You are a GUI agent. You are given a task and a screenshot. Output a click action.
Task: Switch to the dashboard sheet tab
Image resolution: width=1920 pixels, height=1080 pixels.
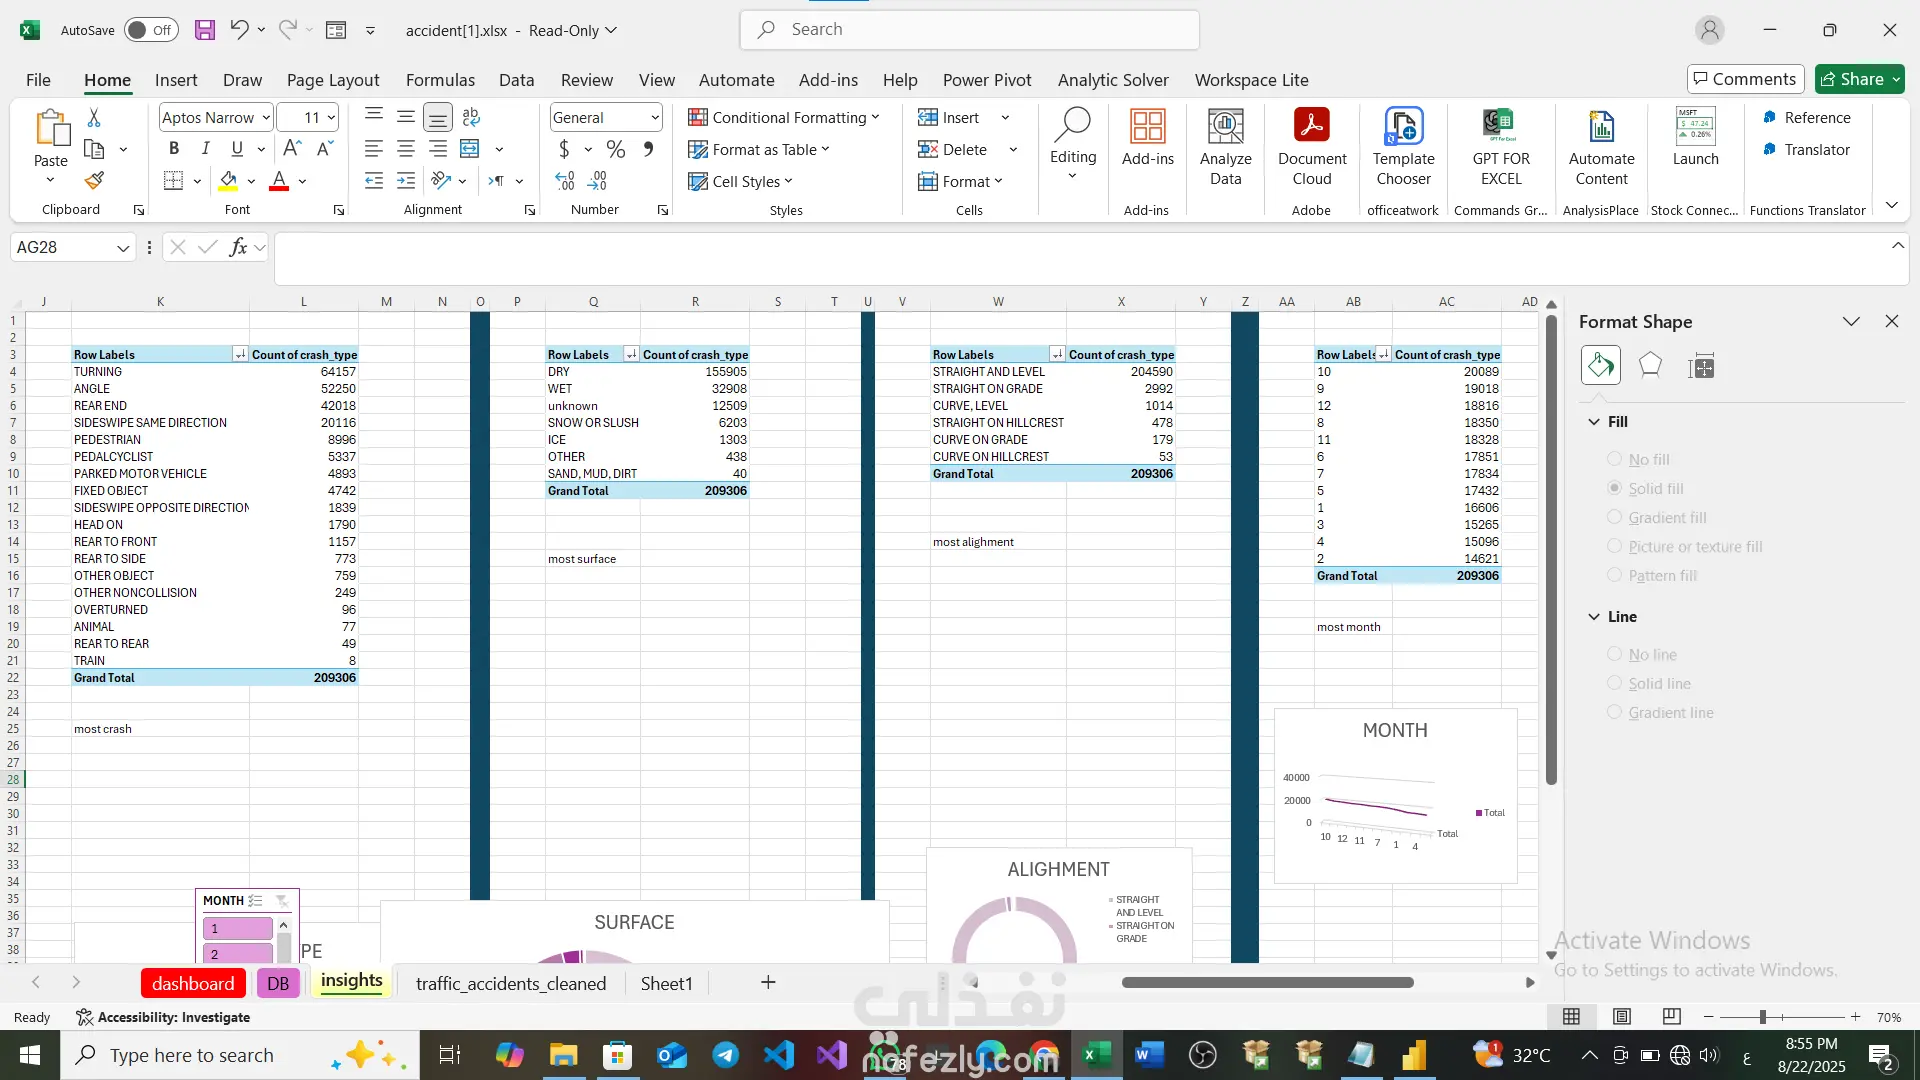193,983
